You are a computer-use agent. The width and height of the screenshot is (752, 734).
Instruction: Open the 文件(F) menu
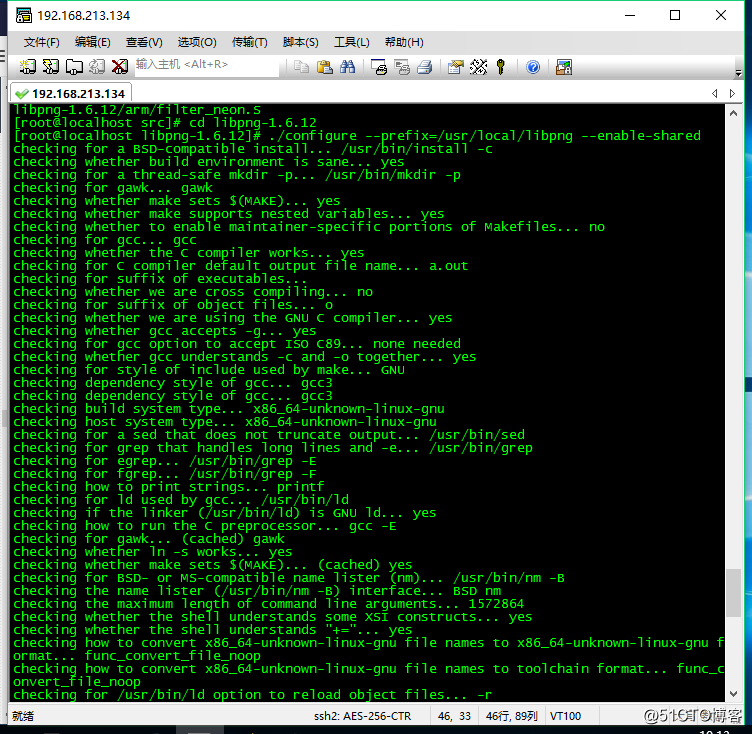click(x=42, y=42)
